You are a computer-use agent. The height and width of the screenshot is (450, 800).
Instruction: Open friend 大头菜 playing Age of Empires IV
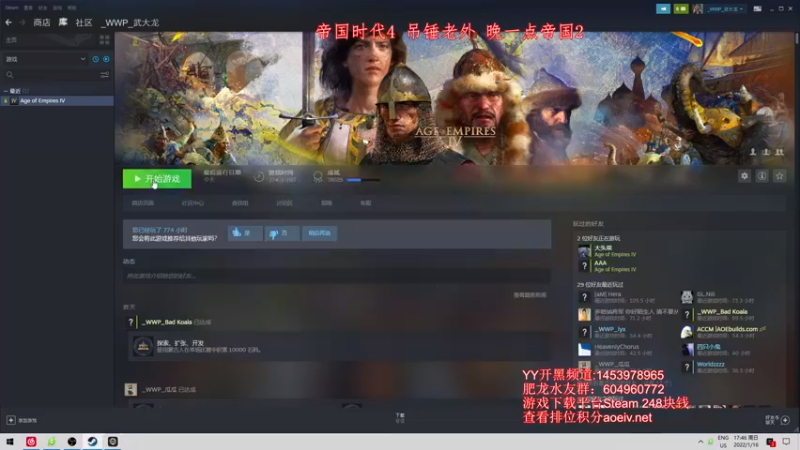point(607,251)
